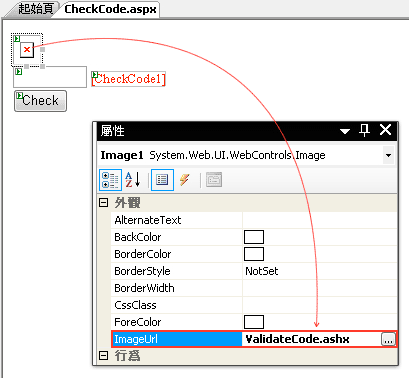Click the ForeColor swatch
This screenshot has height=378, width=409.
254,322
